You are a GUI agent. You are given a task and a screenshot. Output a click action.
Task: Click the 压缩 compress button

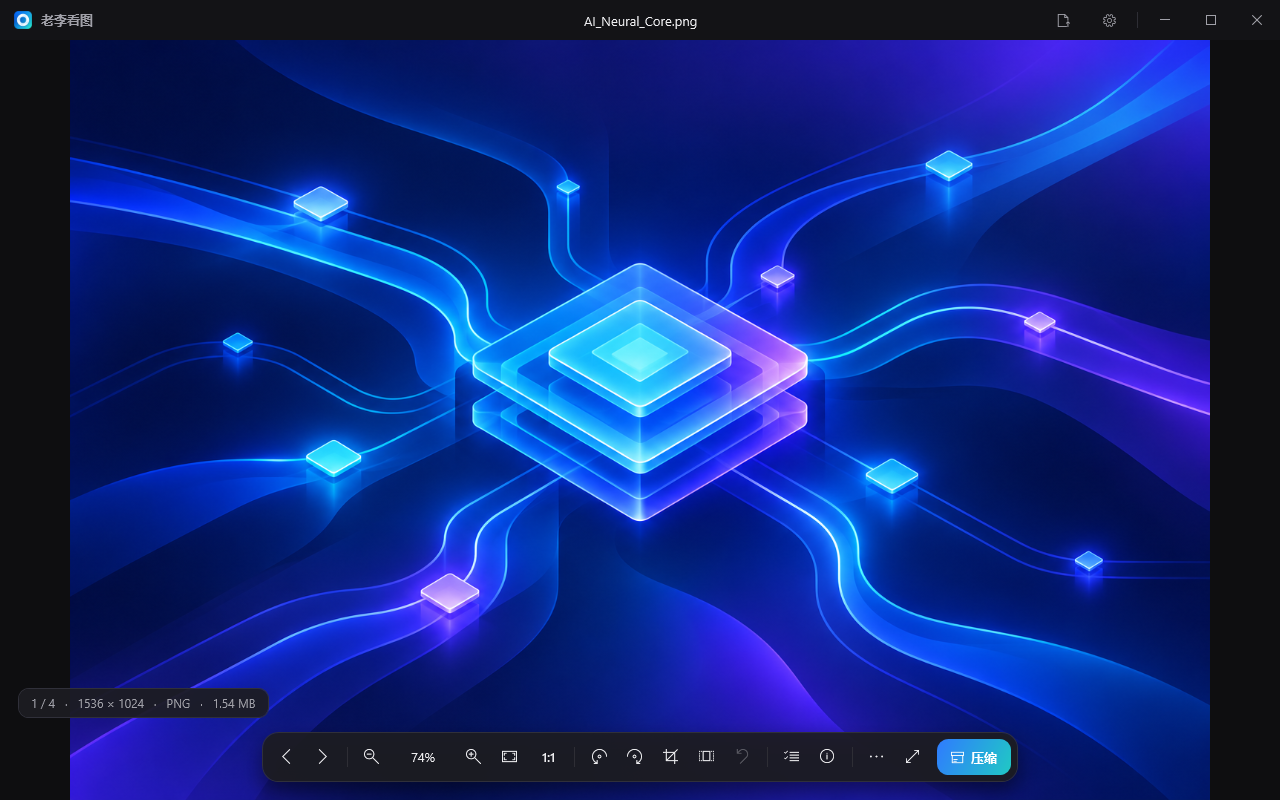pyautogui.click(x=974, y=757)
